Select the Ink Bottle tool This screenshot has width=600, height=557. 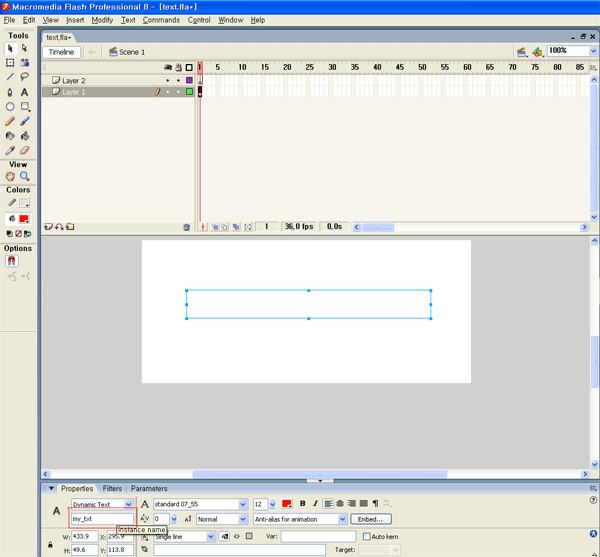(x=10, y=136)
